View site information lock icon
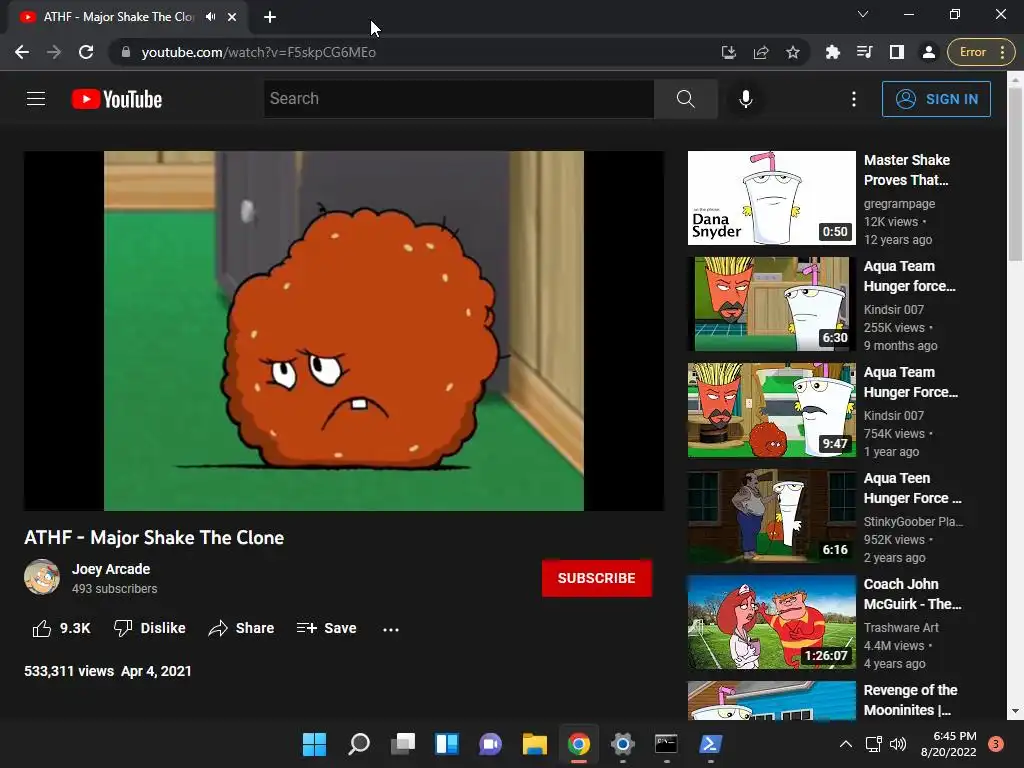 (x=126, y=52)
